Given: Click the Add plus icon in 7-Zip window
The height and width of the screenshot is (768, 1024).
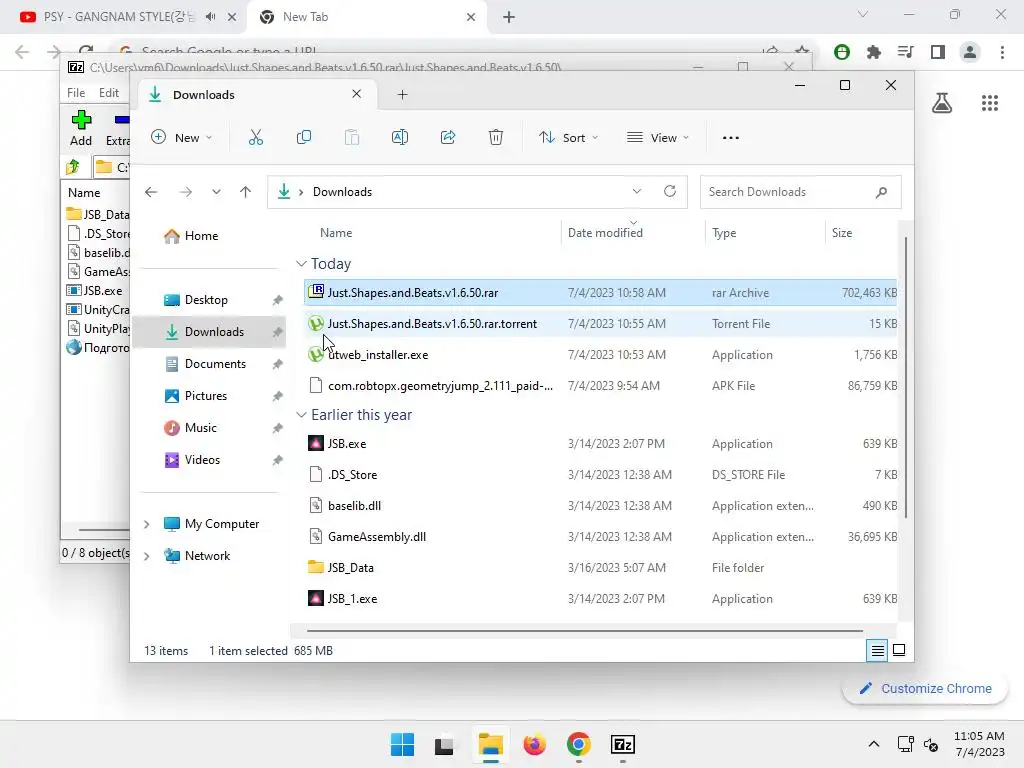Looking at the screenshot, I should coord(81,120).
